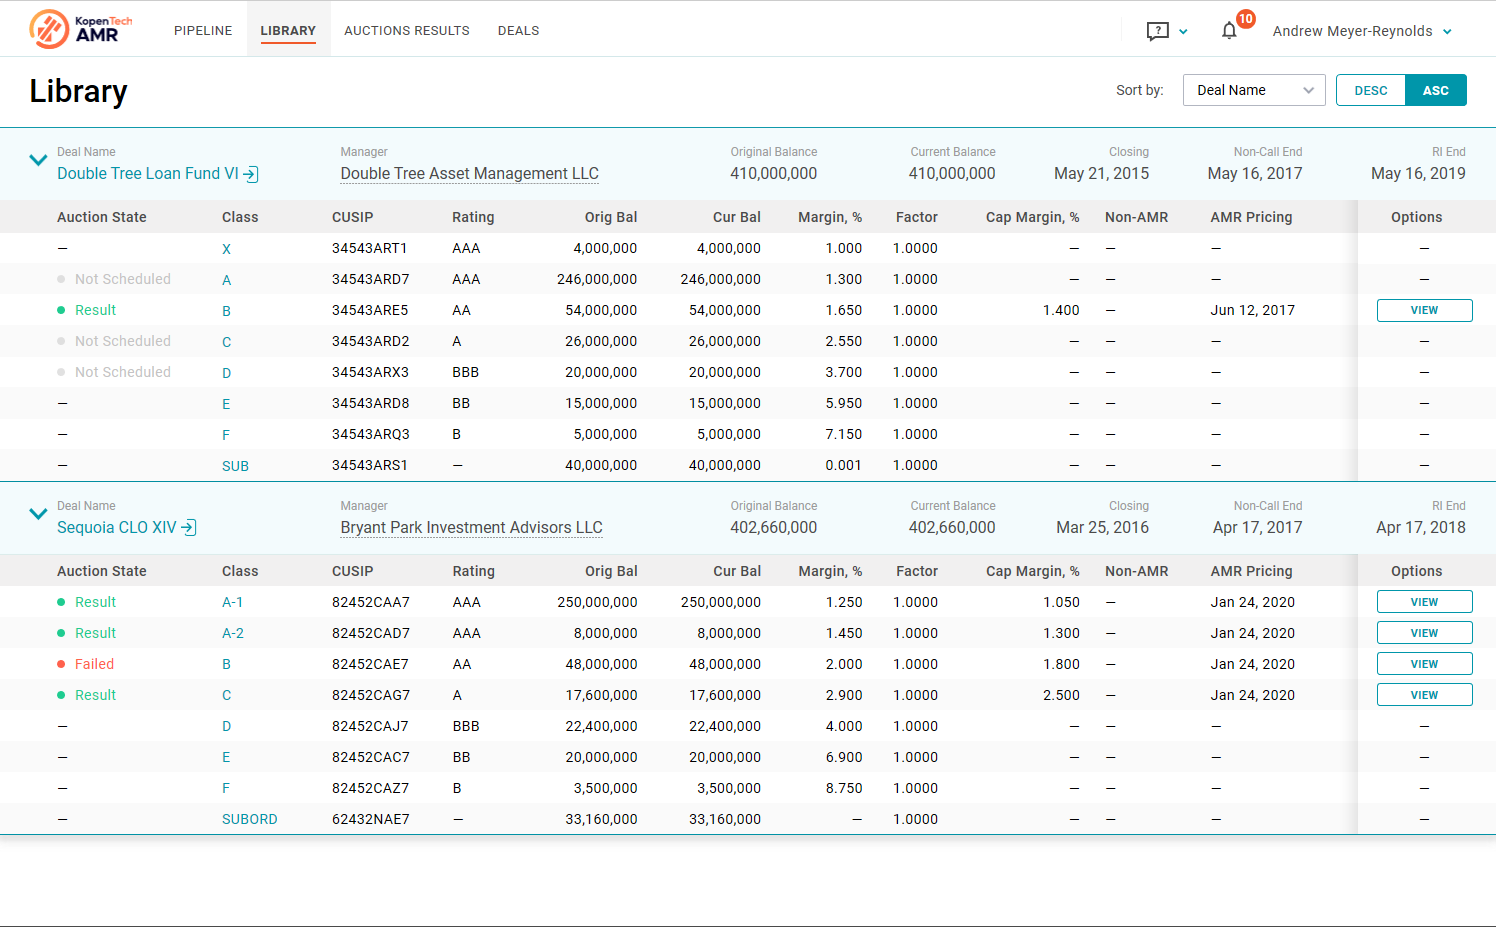Open class B with CUSIP 34543ARE5
The image size is (1496, 927).
coord(226,311)
